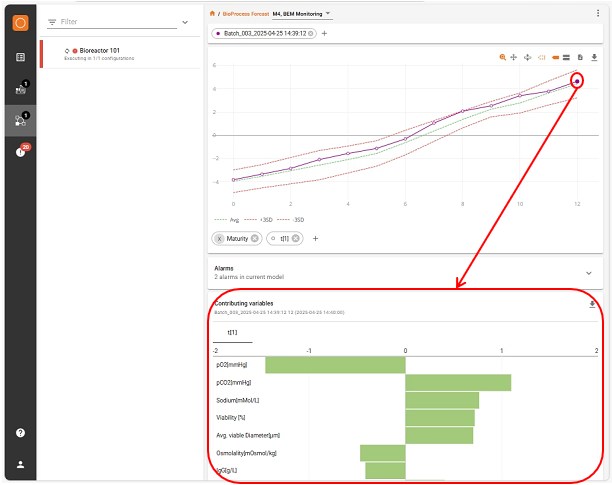Screen dimensions: 612x485
Task: Download the chart using the download icon
Action: 594,58
